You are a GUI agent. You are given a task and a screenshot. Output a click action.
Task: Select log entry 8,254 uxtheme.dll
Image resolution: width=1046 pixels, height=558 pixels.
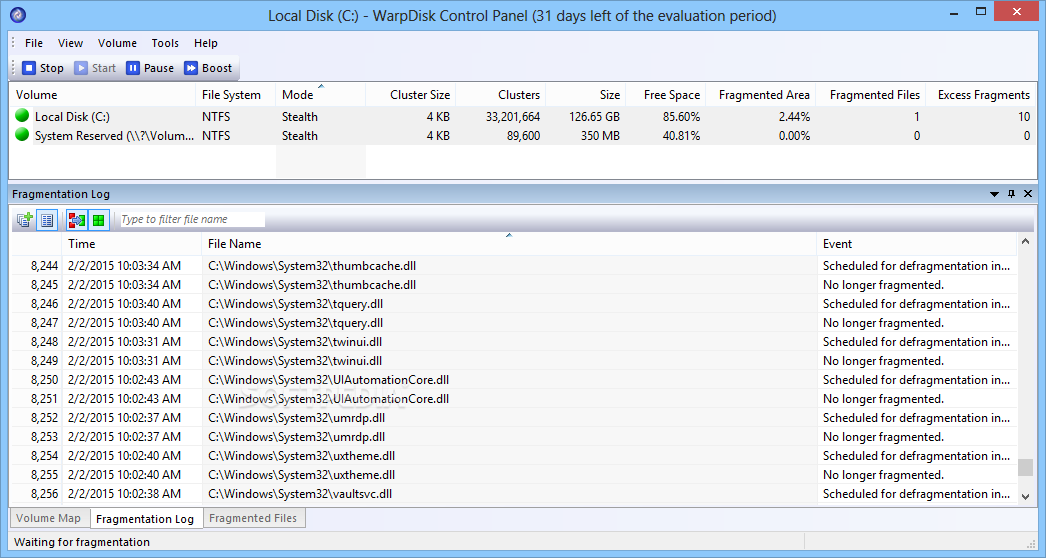[514, 456]
